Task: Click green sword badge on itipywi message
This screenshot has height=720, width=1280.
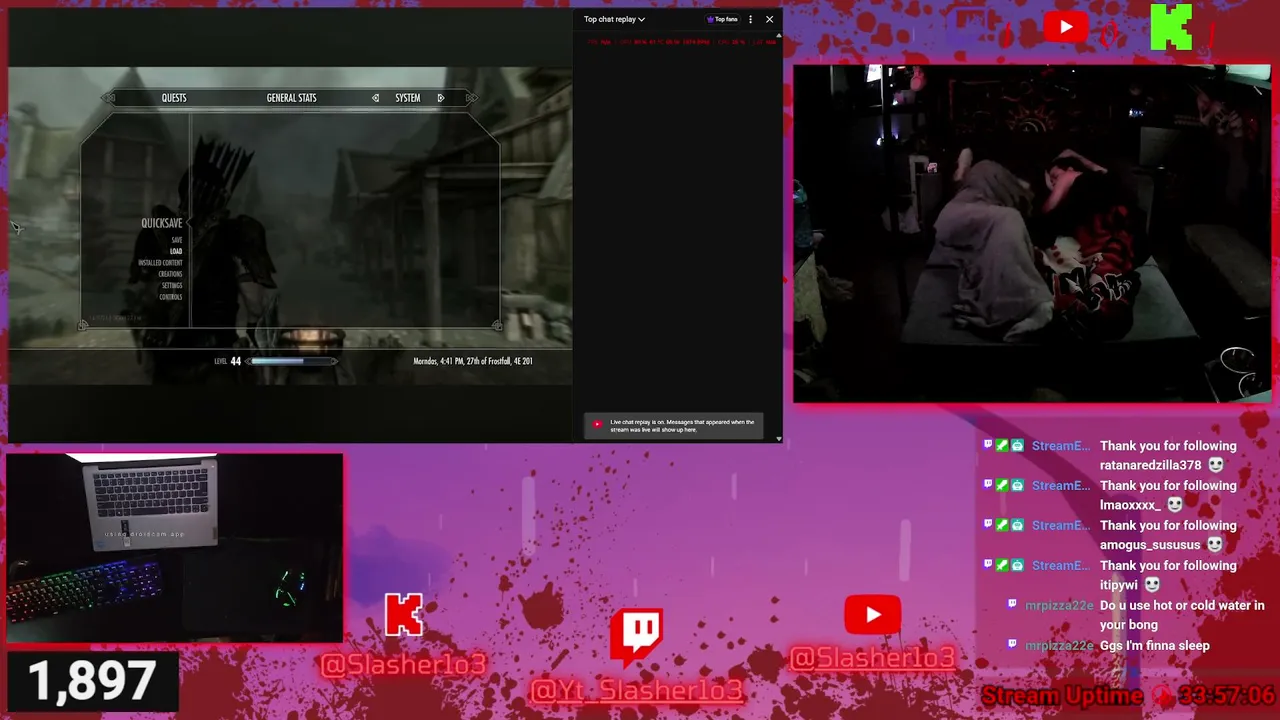Action: (x=1002, y=566)
